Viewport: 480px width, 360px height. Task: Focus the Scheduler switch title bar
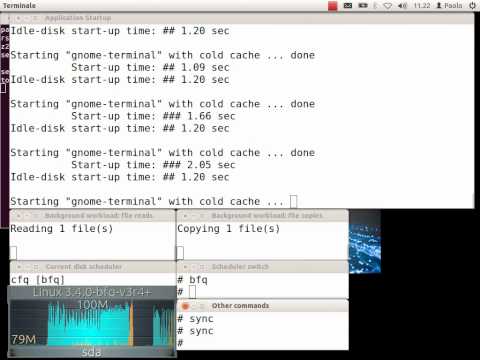262,267
